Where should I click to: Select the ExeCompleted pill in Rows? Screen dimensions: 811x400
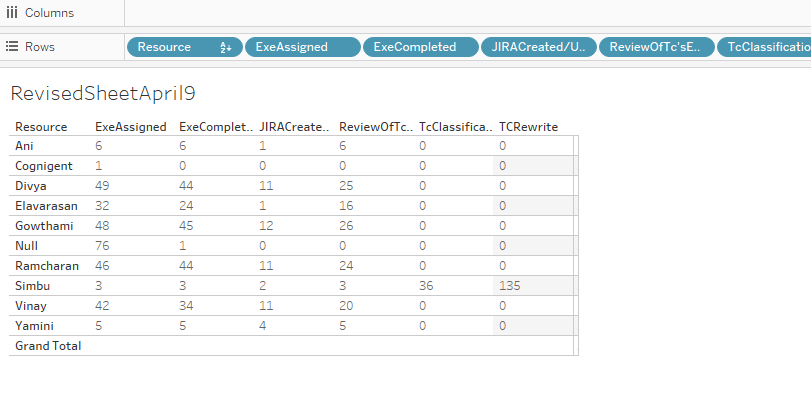pos(420,47)
